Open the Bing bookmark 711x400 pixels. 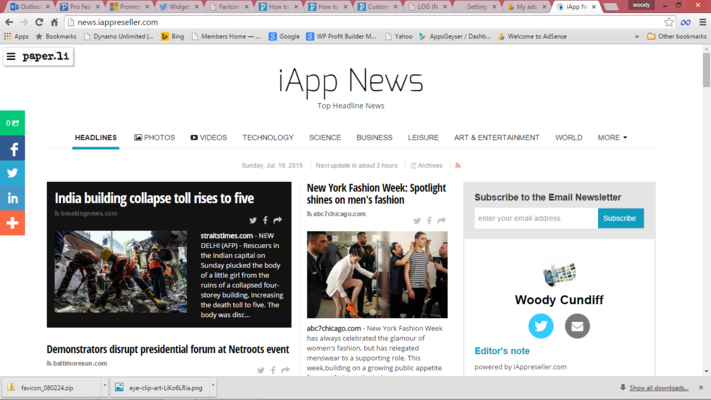(x=173, y=36)
